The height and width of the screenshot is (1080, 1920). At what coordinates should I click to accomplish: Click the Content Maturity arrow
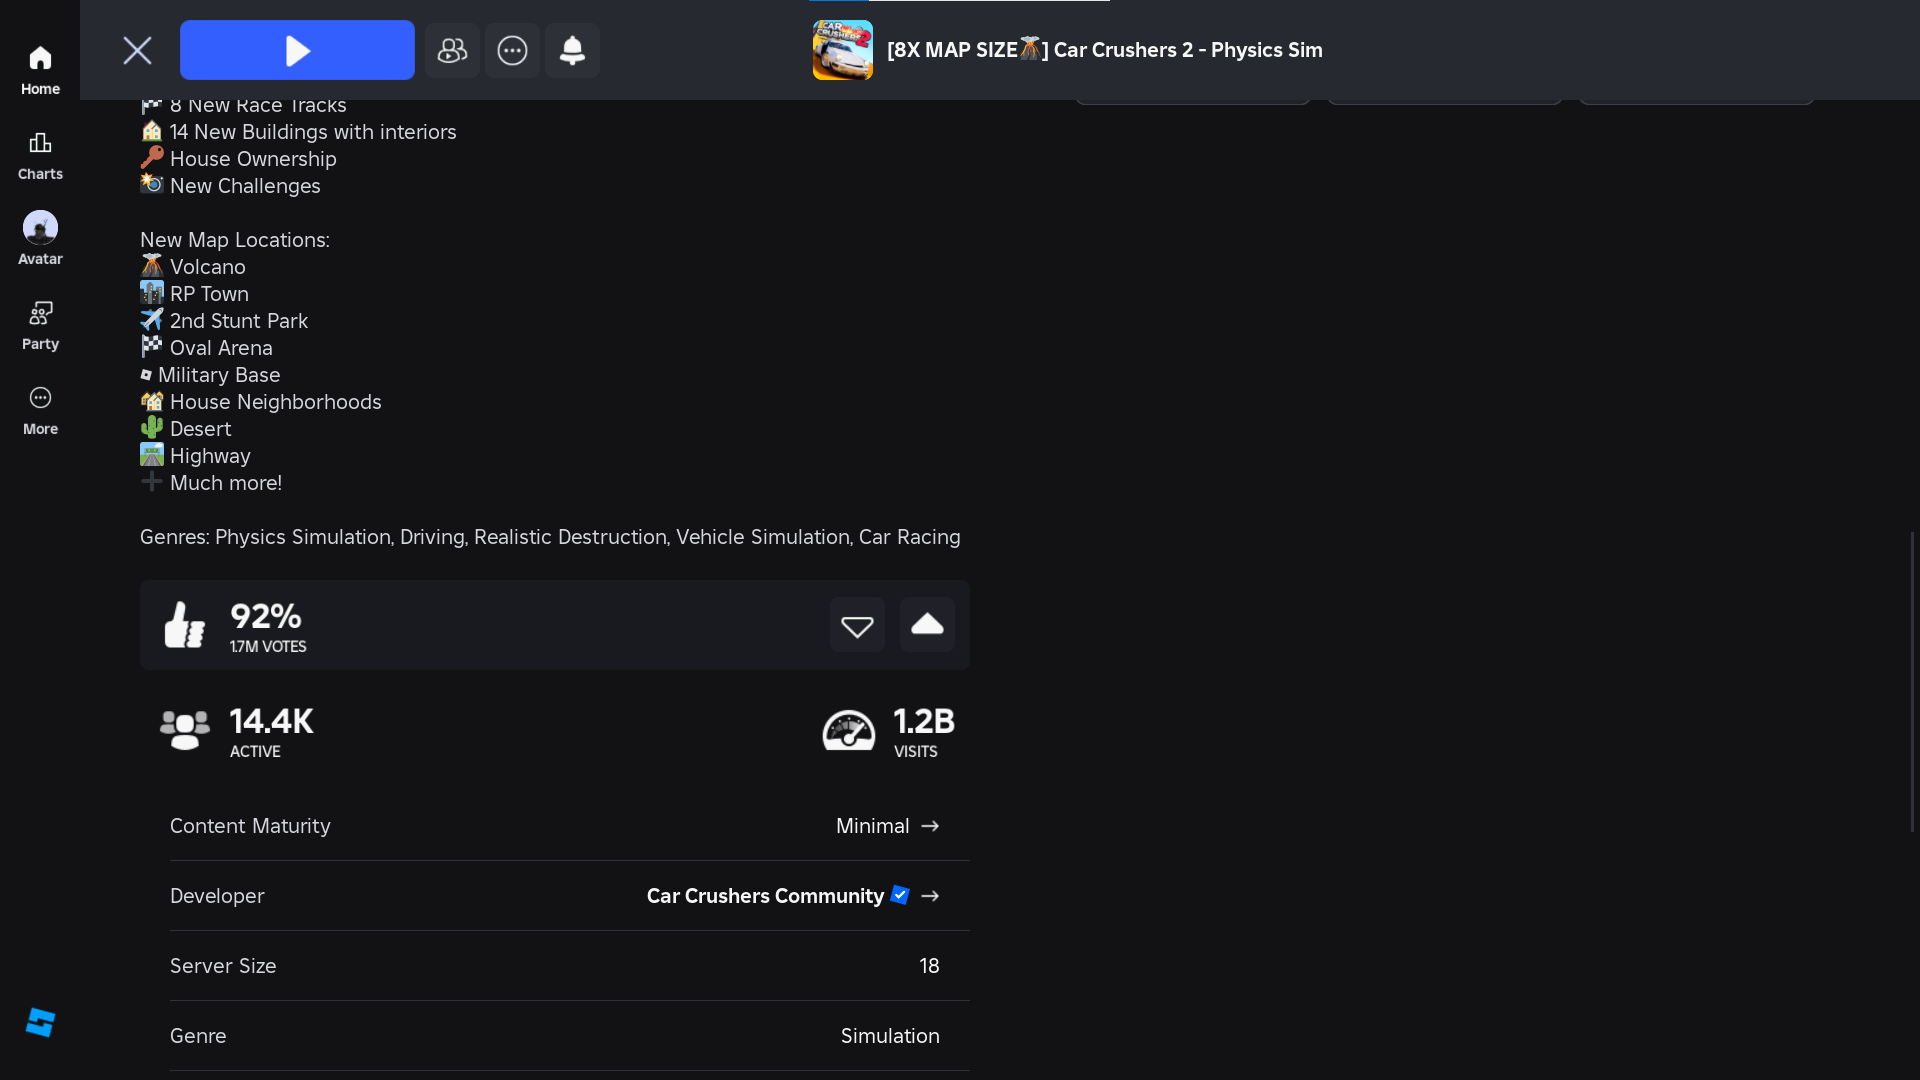pos(930,826)
